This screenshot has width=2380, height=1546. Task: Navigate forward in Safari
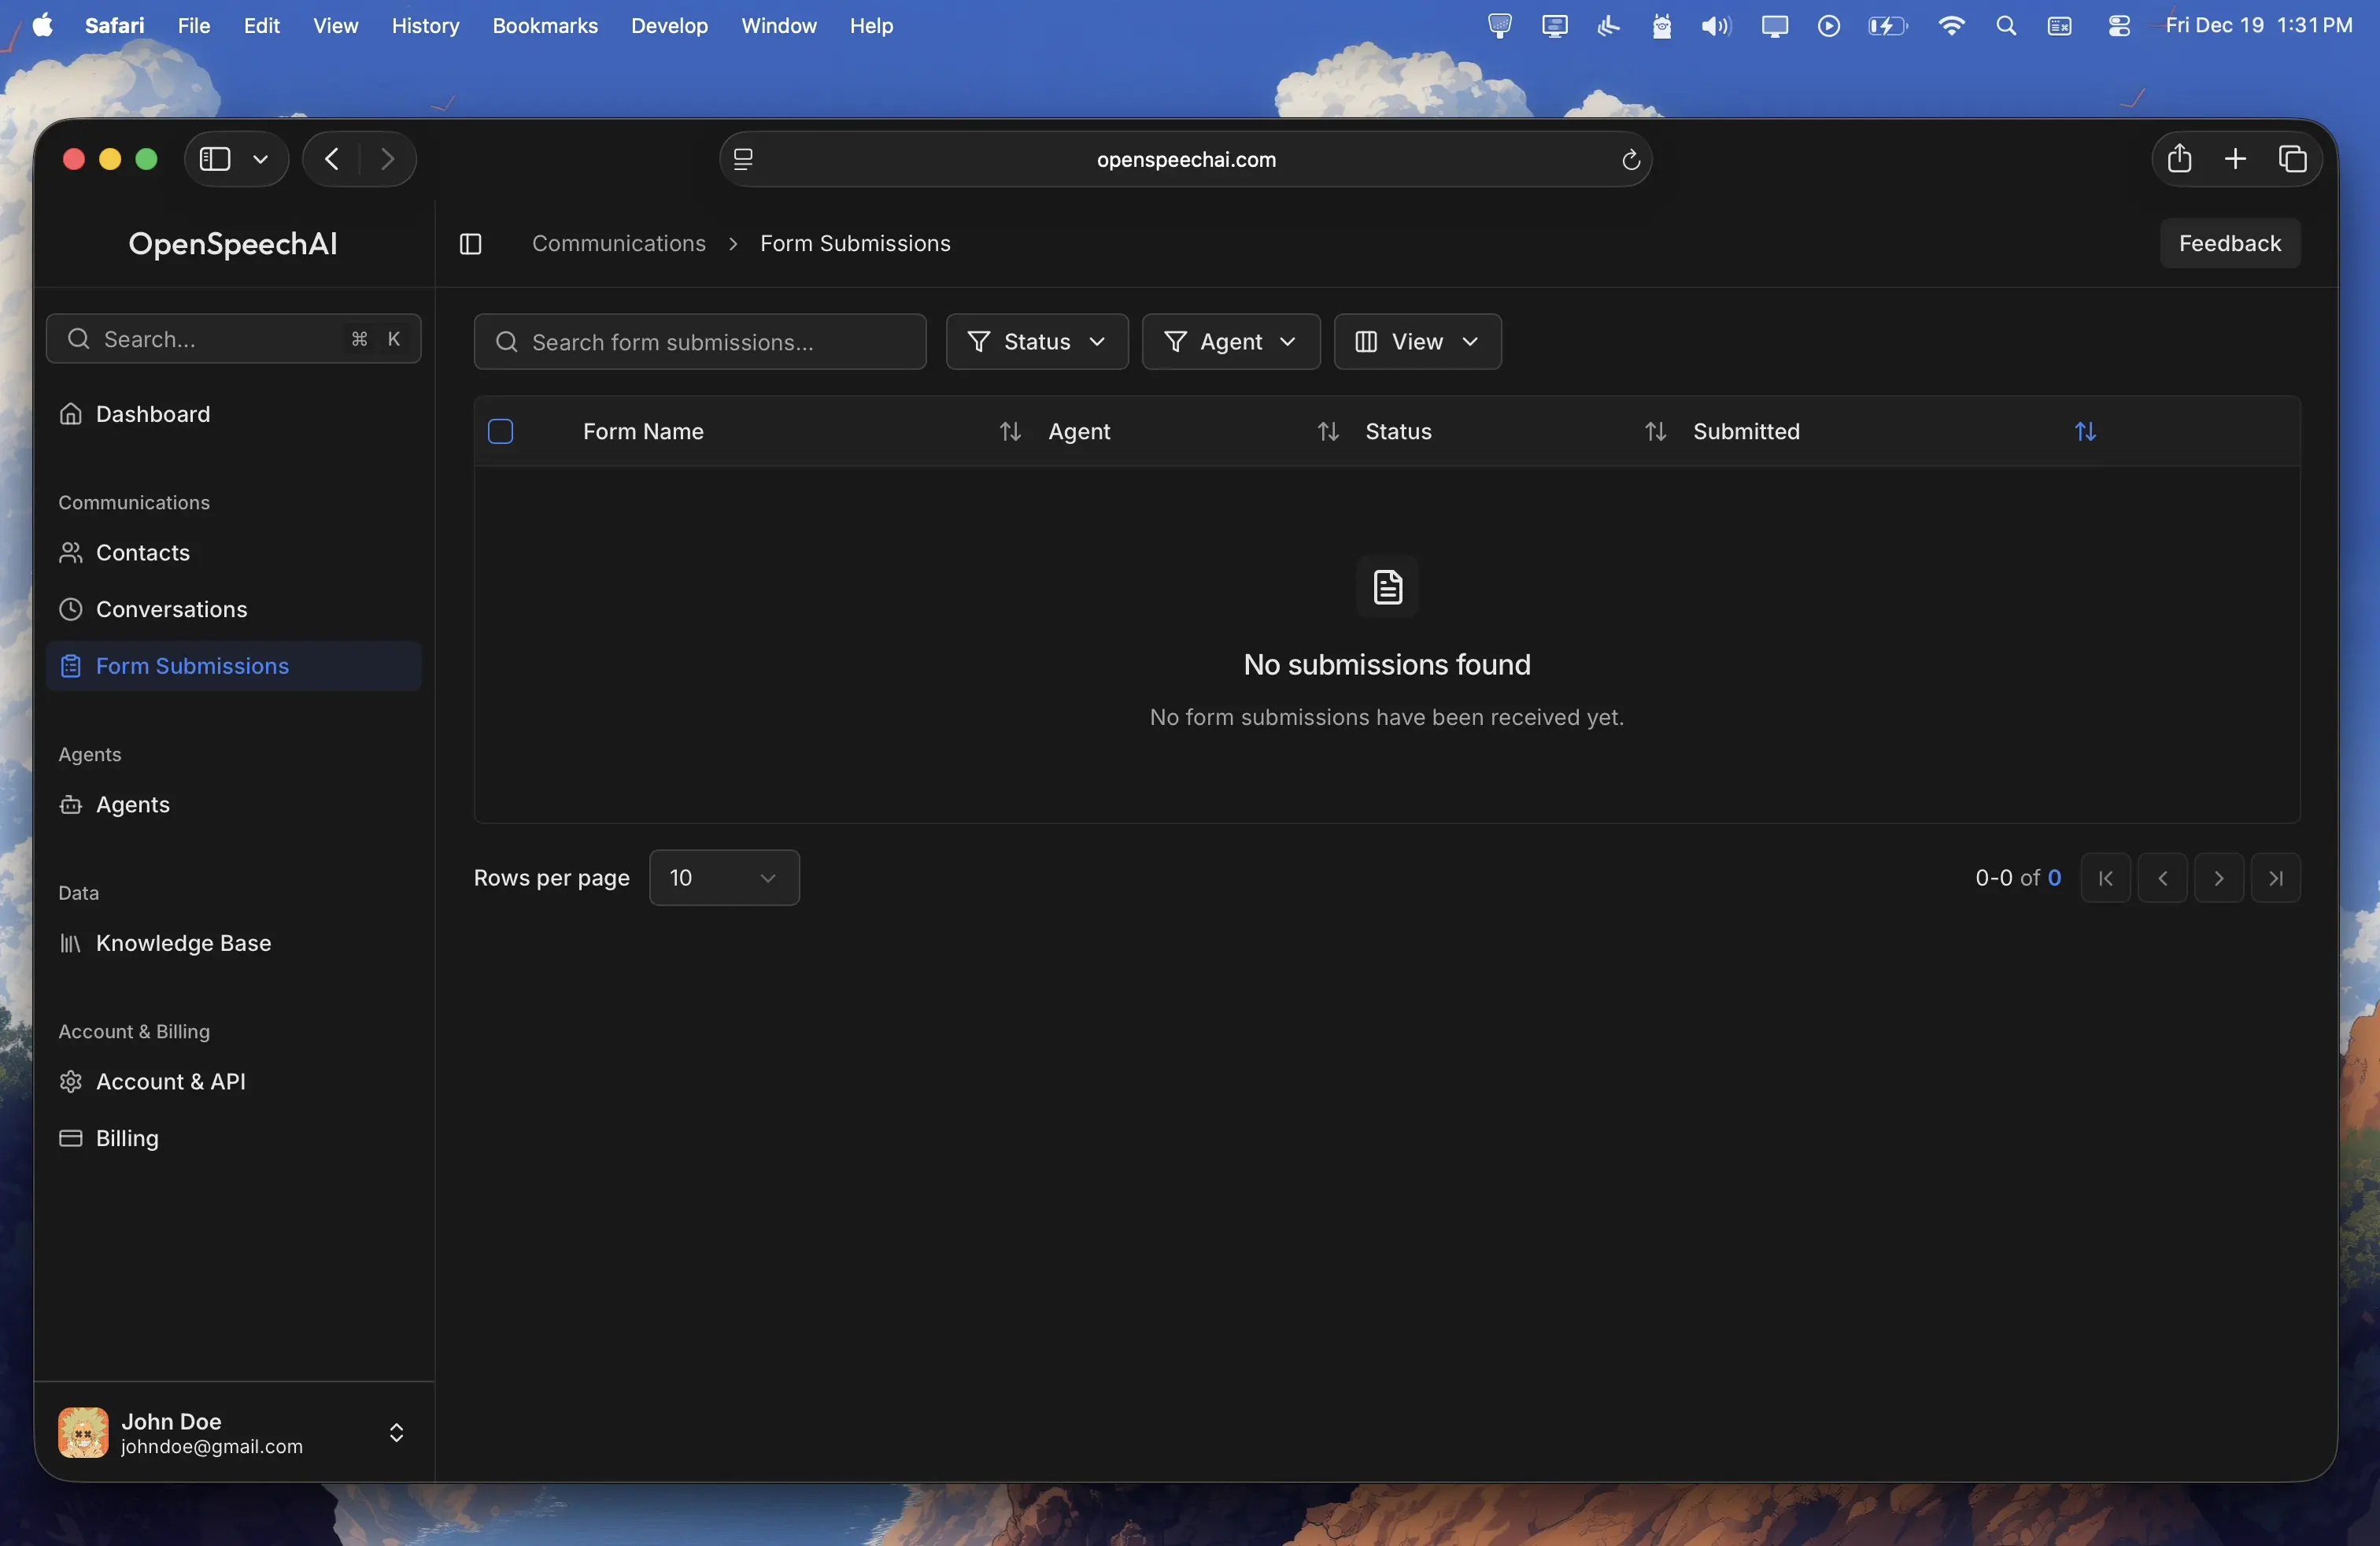coord(387,159)
